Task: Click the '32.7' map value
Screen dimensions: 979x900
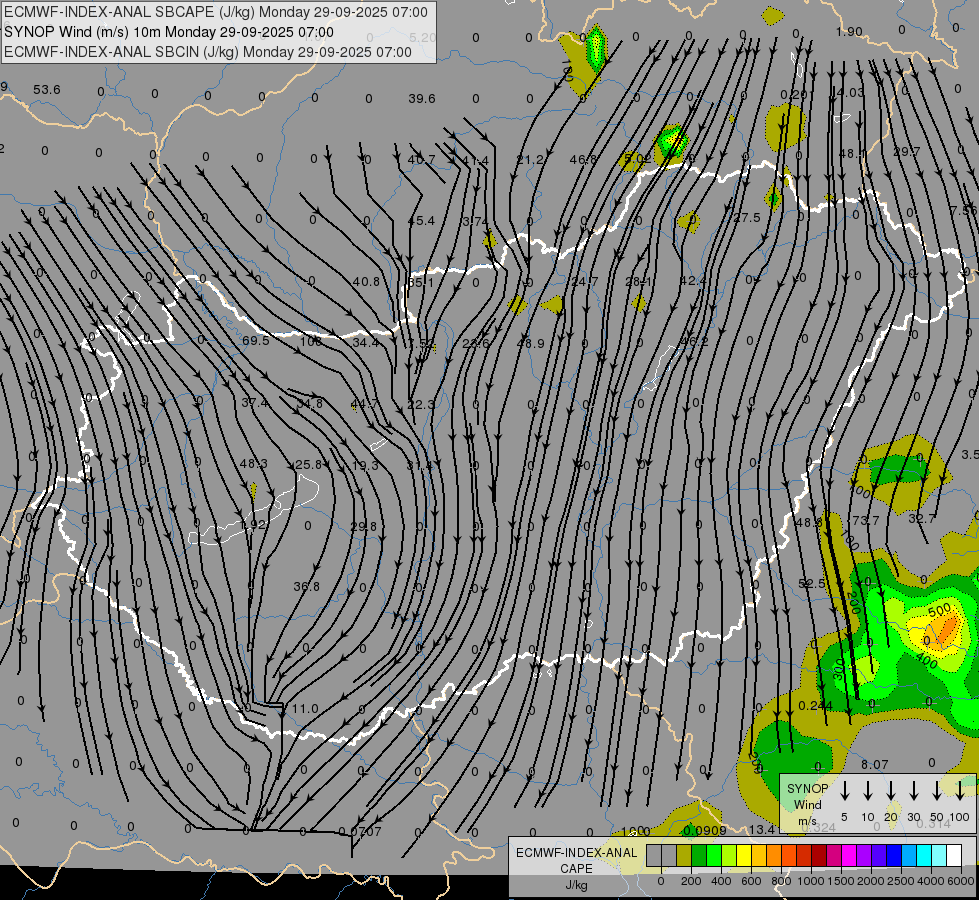Action: pos(922,518)
